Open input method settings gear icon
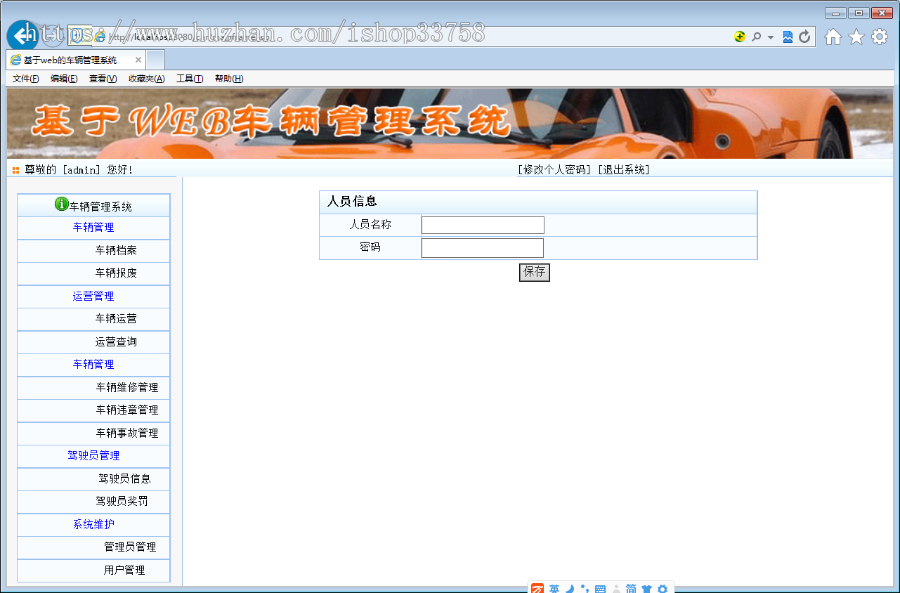The image size is (900, 593). point(662,588)
